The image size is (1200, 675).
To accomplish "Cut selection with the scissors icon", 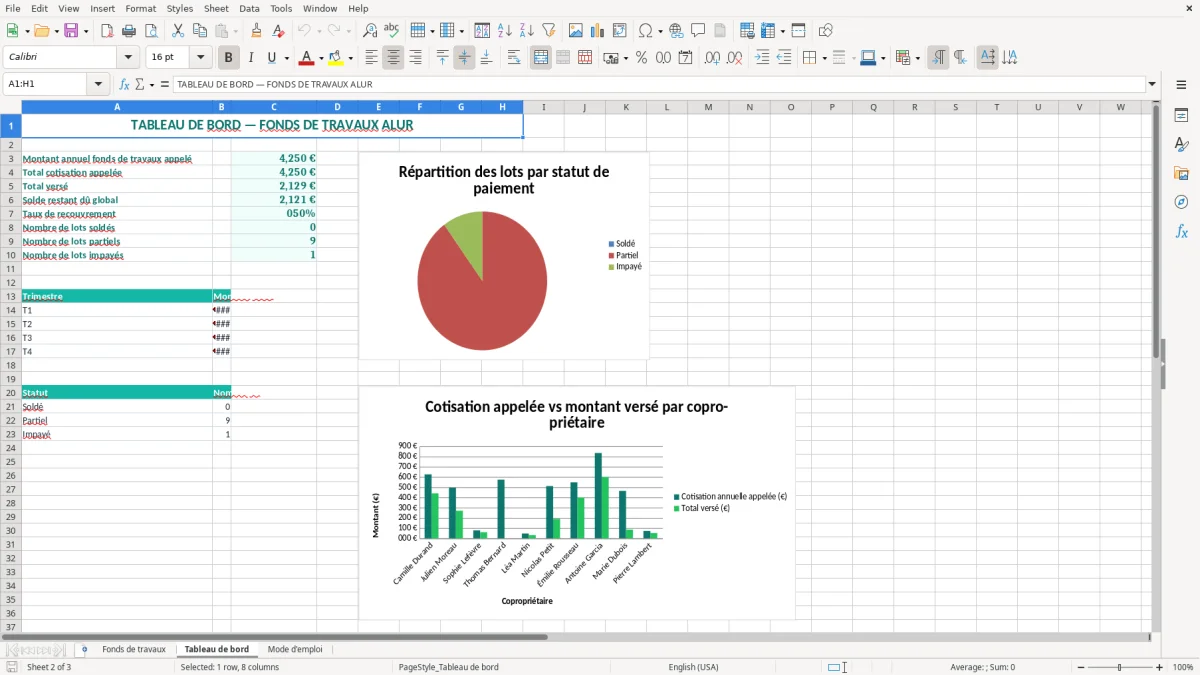I will (x=177, y=31).
